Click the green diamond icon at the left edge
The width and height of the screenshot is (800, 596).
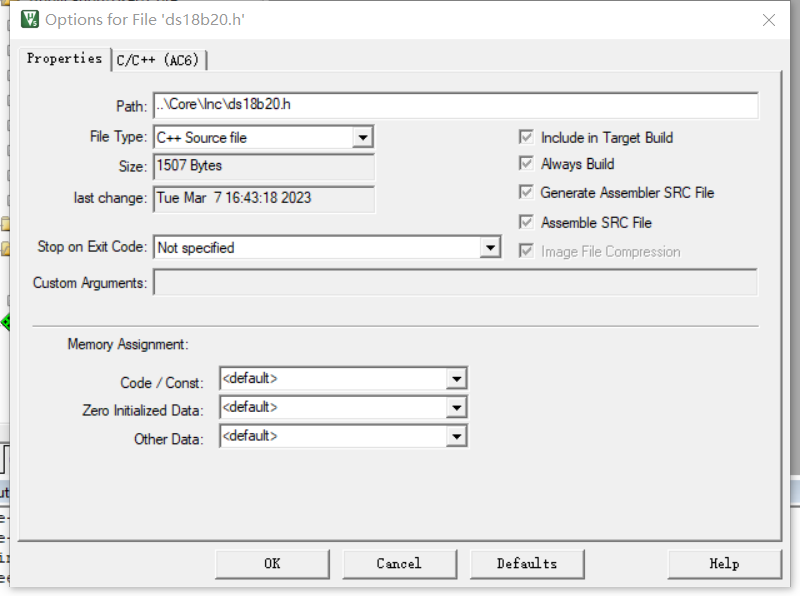pyautogui.click(x=6, y=321)
